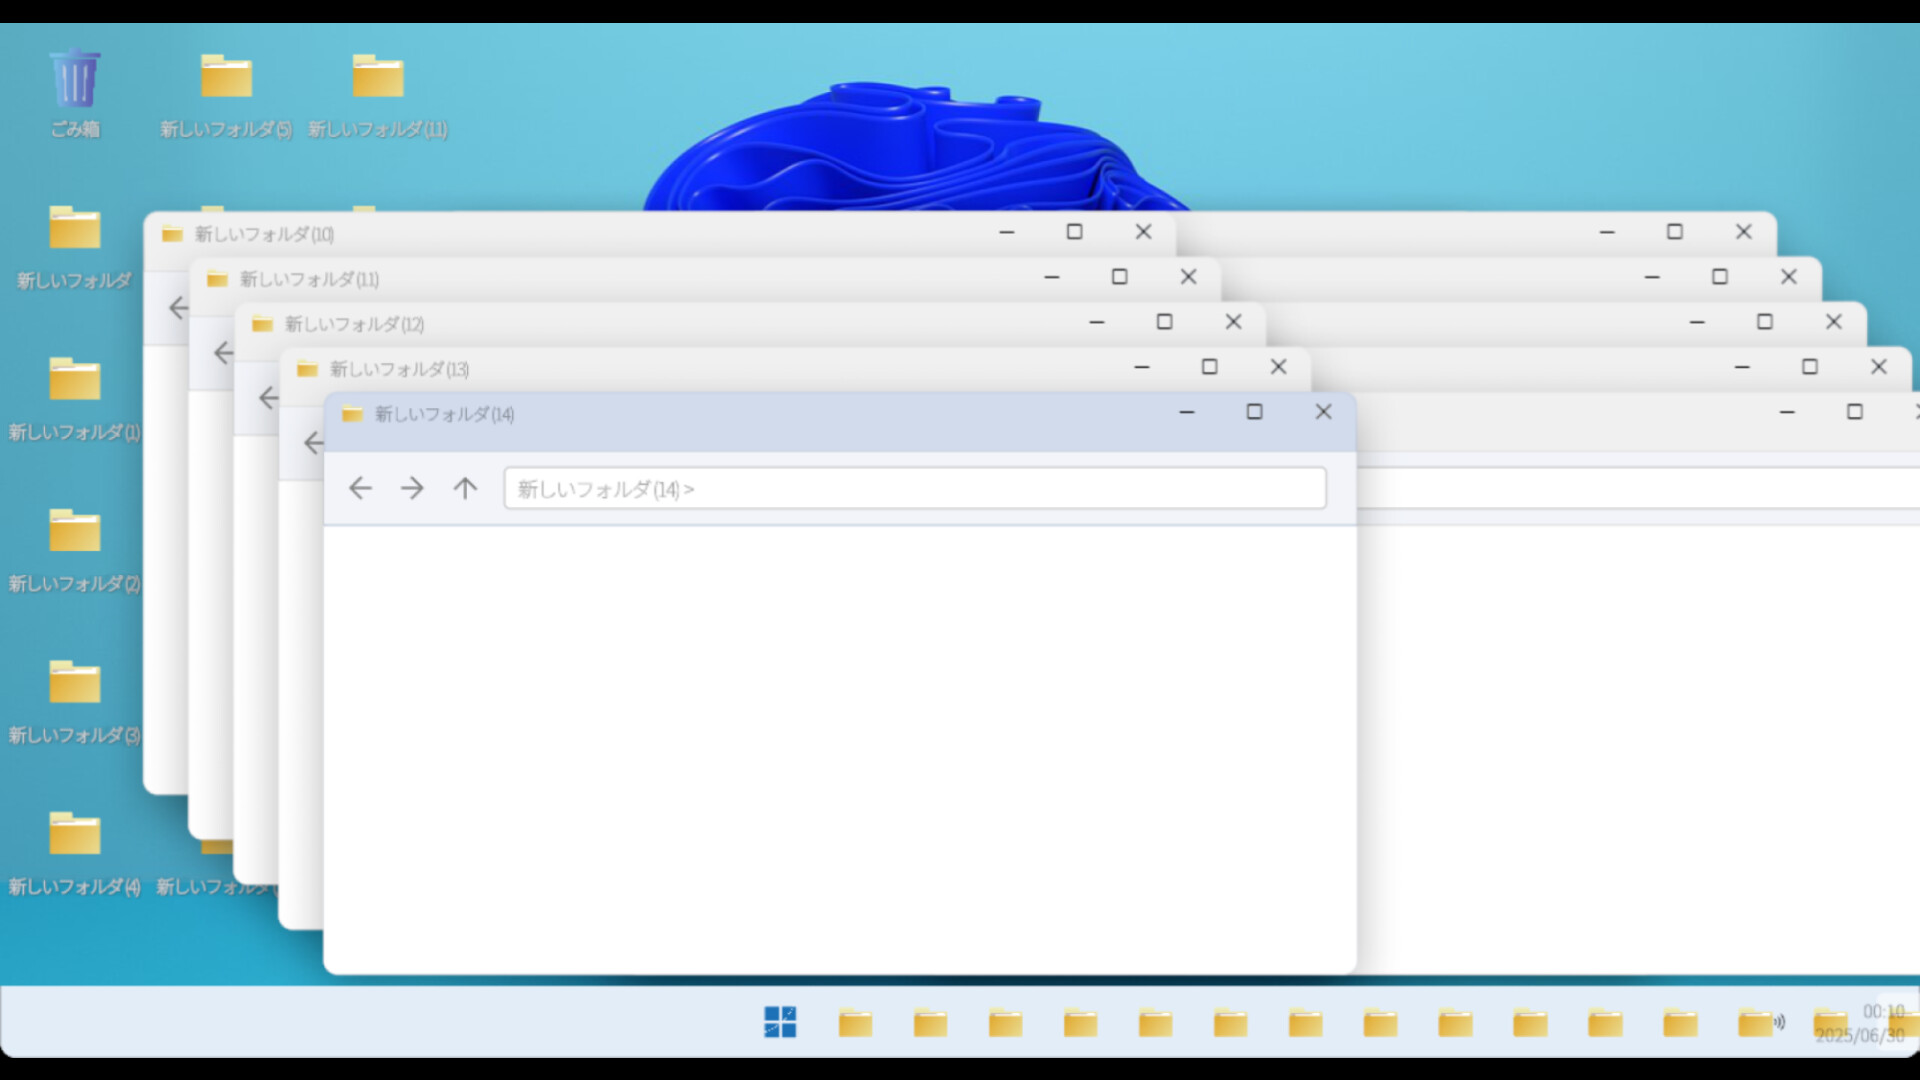Image resolution: width=1920 pixels, height=1080 pixels.
Task: Click the Forward arrow in 新しいフォルダ (14) window
Action: tap(412, 488)
